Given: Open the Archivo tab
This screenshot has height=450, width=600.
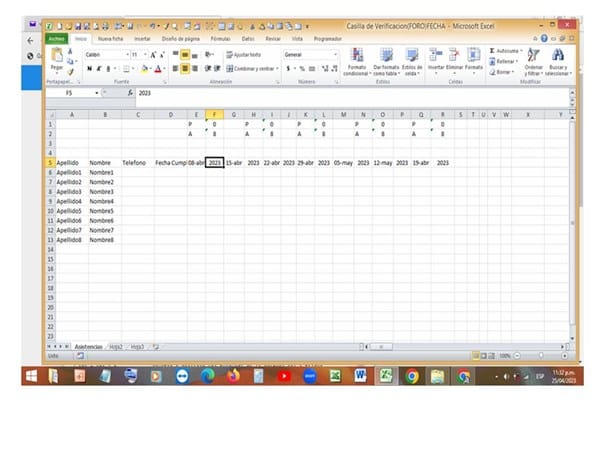Looking at the screenshot, I should 57,39.
